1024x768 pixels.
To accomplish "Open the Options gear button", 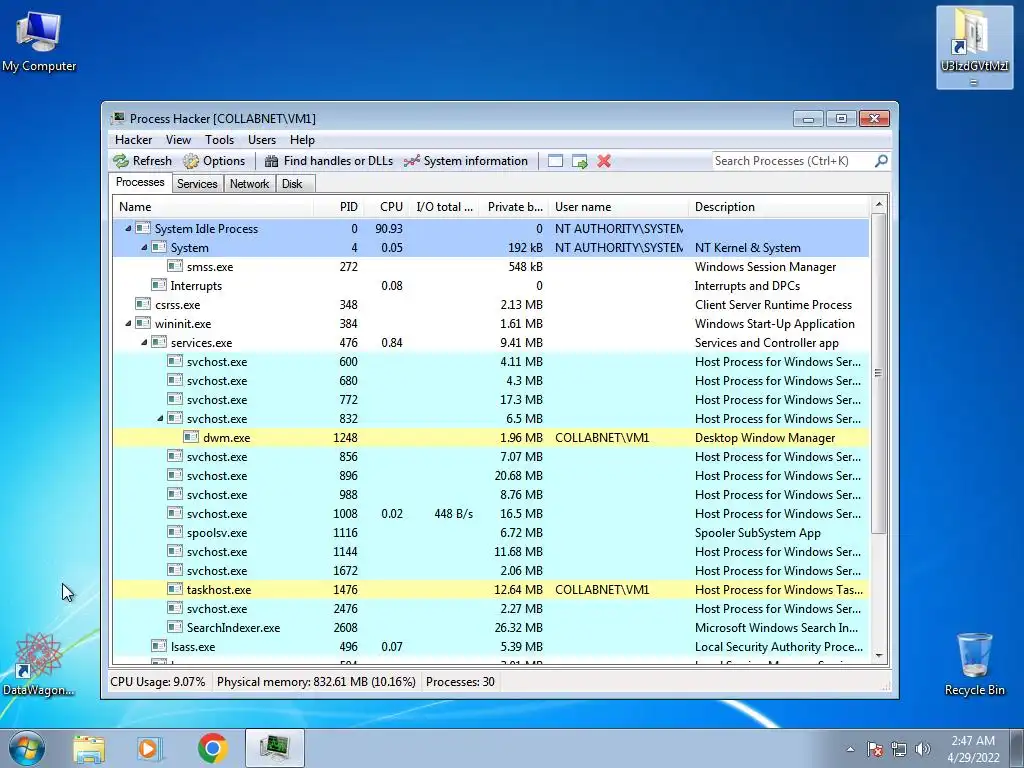I will point(214,161).
